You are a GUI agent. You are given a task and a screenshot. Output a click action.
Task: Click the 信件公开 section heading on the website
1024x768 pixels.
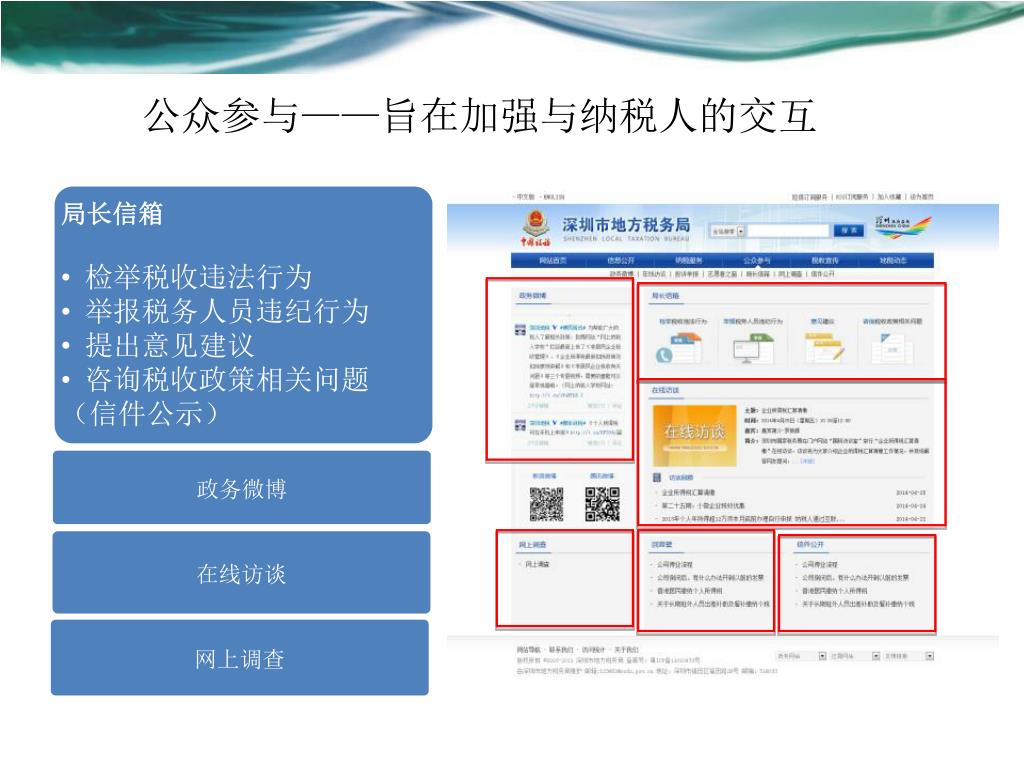810,545
